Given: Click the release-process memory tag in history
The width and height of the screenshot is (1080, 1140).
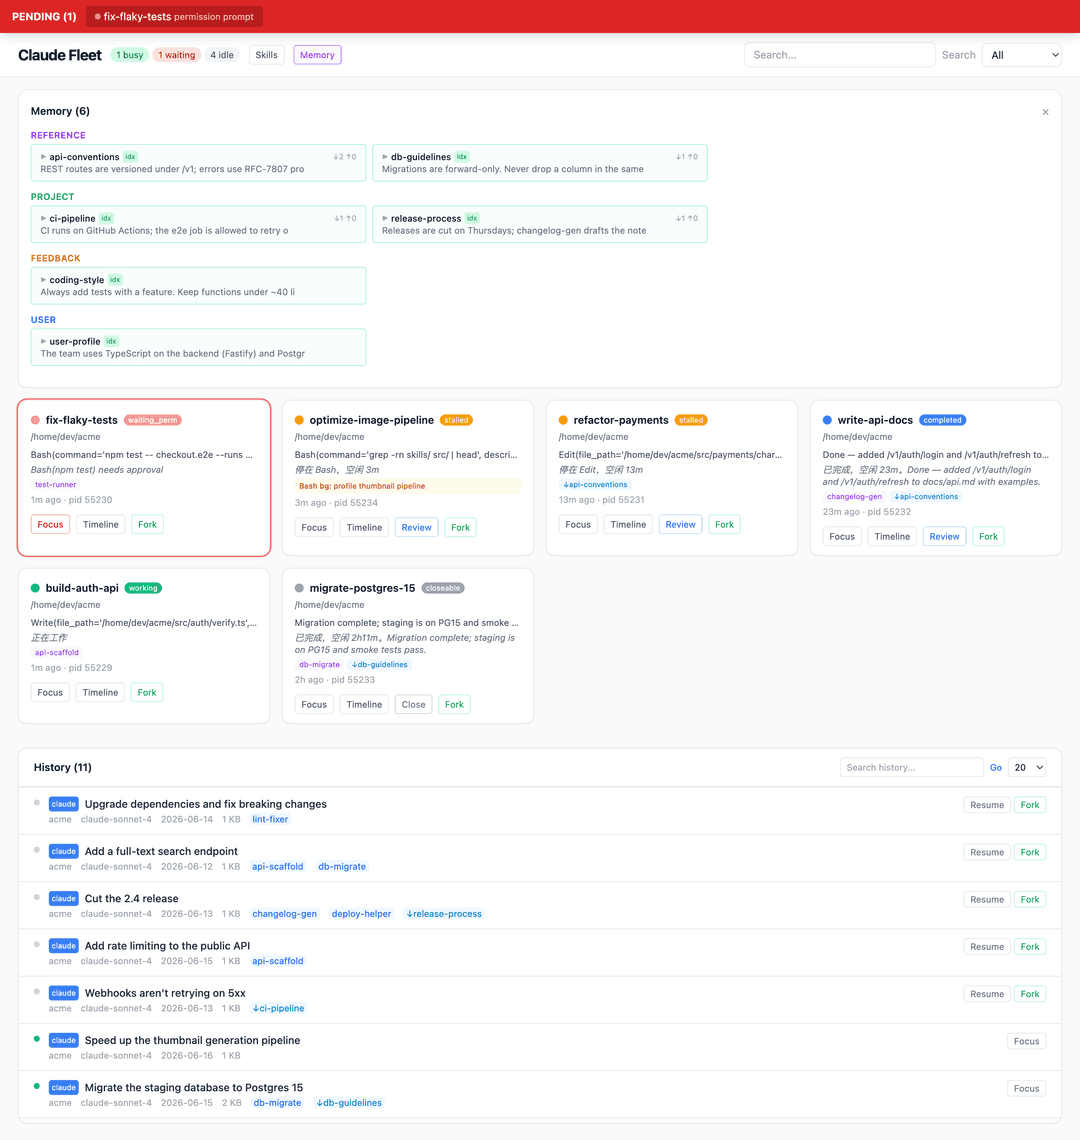Looking at the screenshot, I should coord(444,914).
